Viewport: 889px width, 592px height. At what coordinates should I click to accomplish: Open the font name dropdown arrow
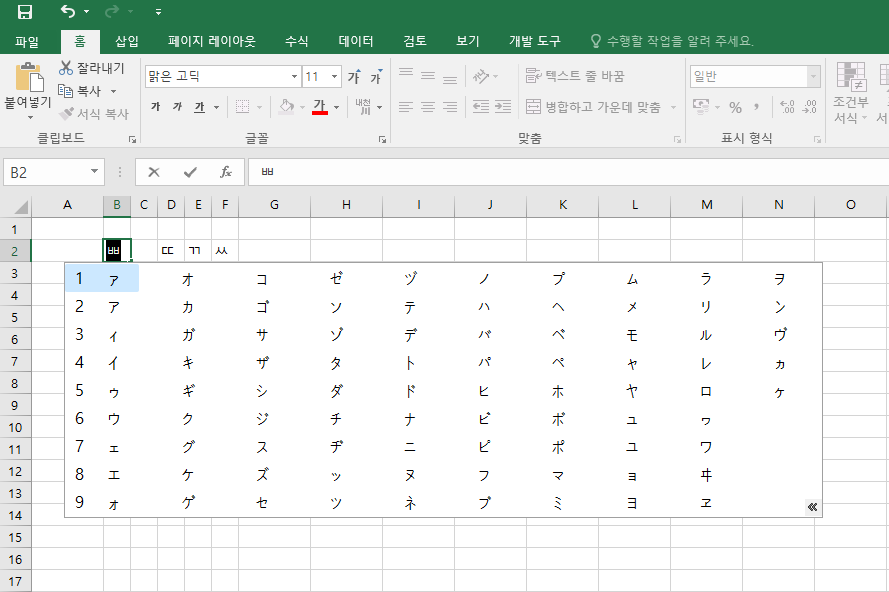(x=294, y=77)
